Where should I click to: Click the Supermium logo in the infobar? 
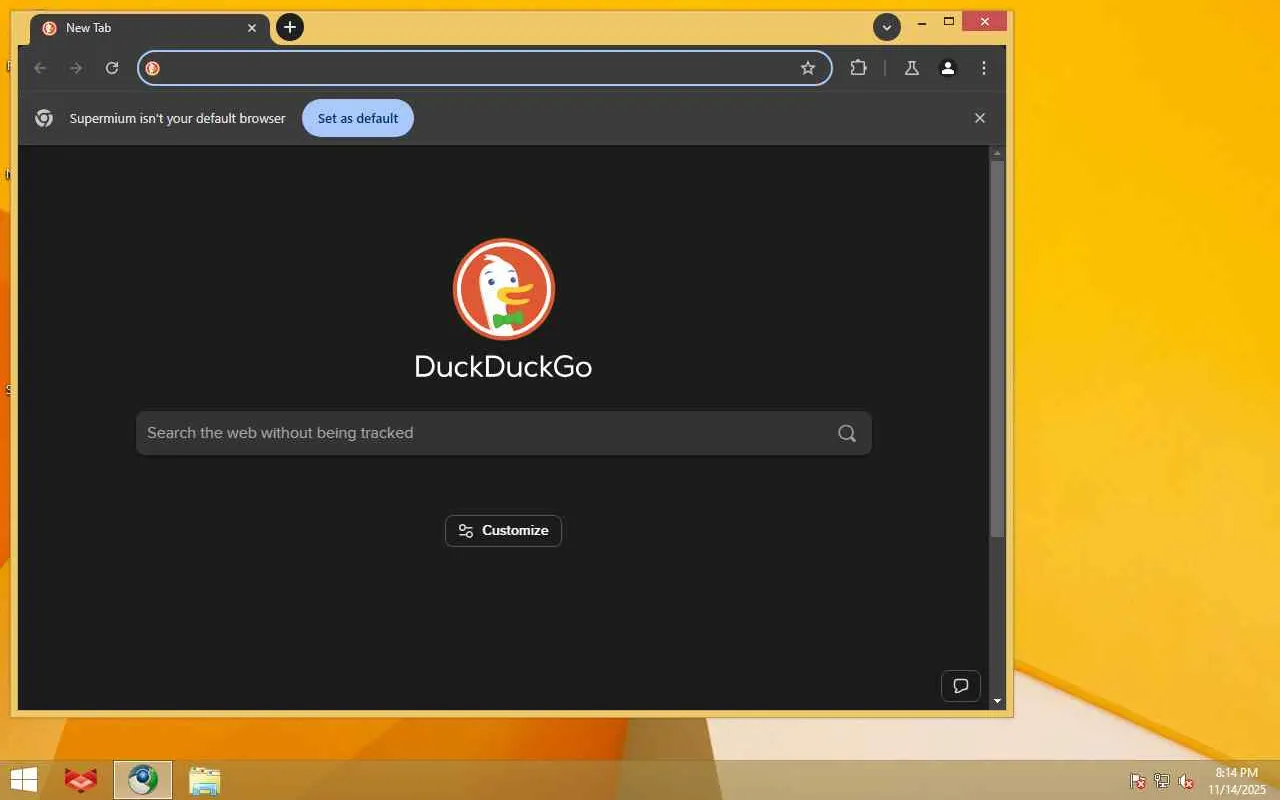point(44,118)
